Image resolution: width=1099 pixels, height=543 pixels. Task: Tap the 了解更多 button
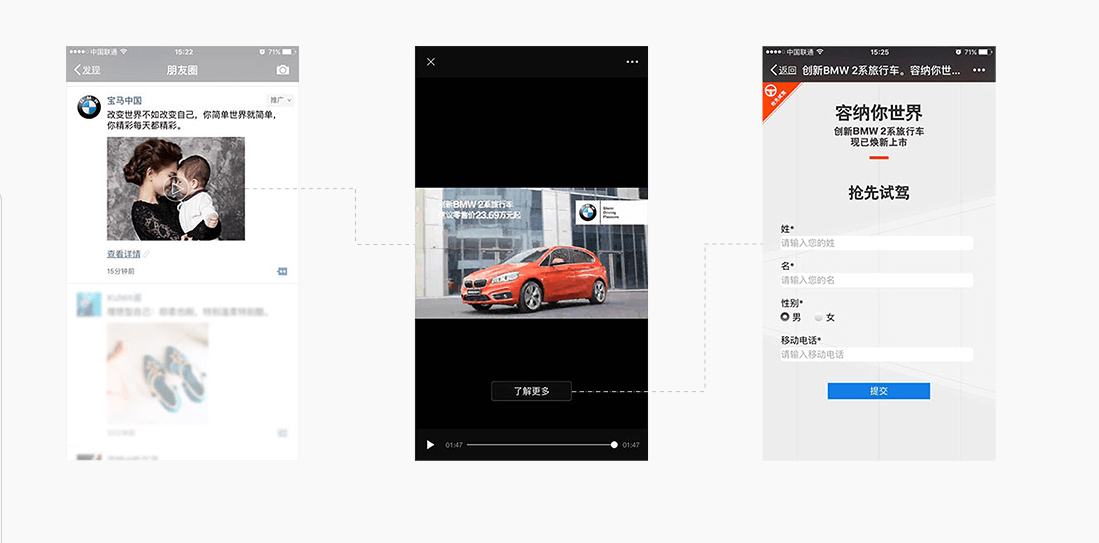click(x=531, y=391)
